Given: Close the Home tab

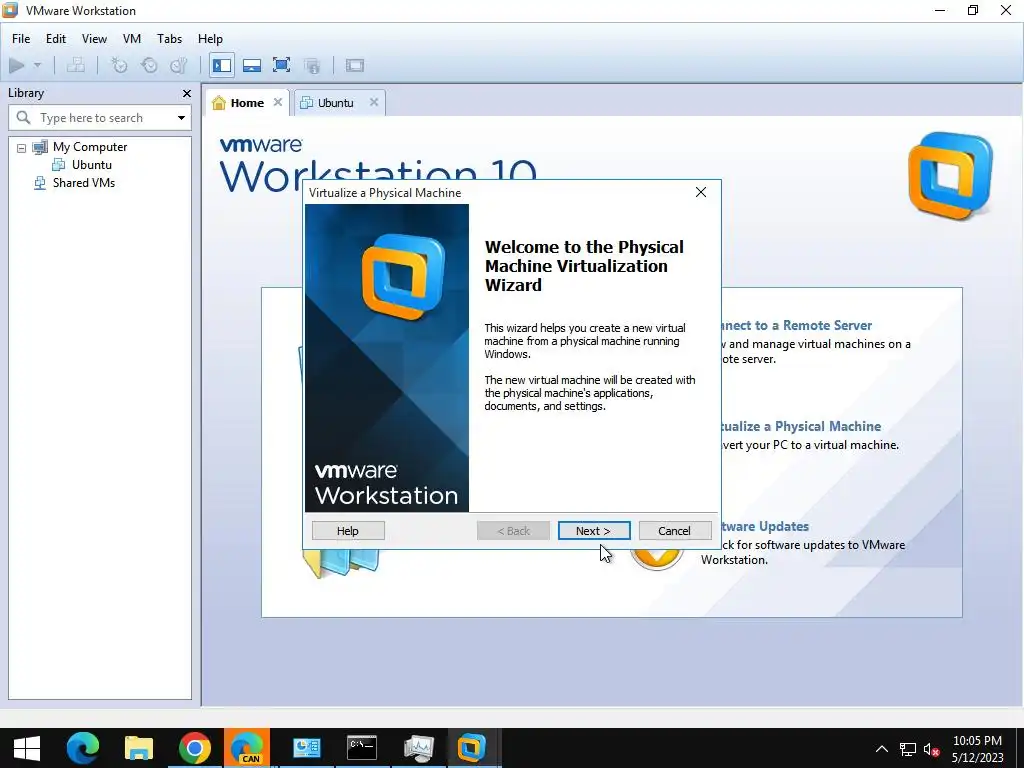Looking at the screenshot, I should (x=278, y=102).
